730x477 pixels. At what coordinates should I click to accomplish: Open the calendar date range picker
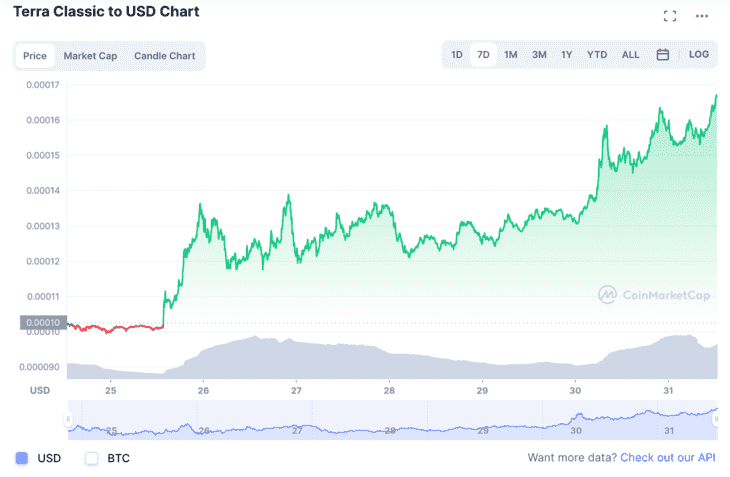(x=662, y=54)
